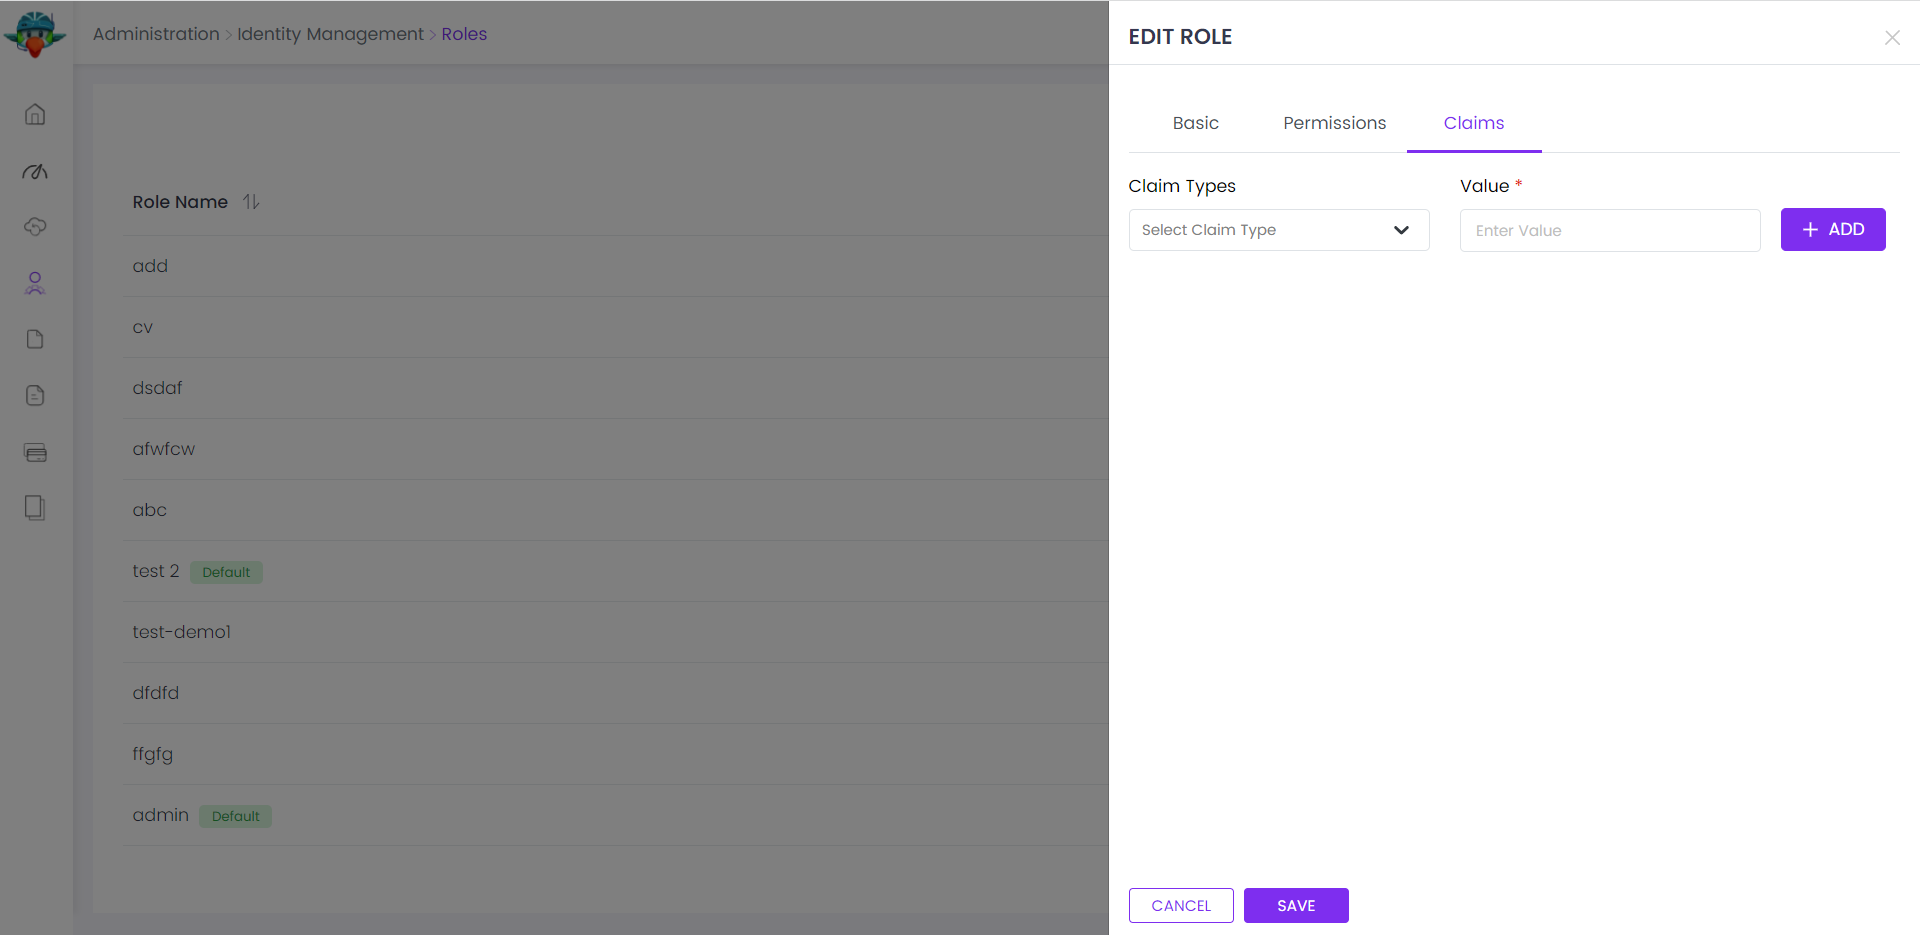
Task: Open the card payment sidebar icon
Action: (x=35, y=452)
